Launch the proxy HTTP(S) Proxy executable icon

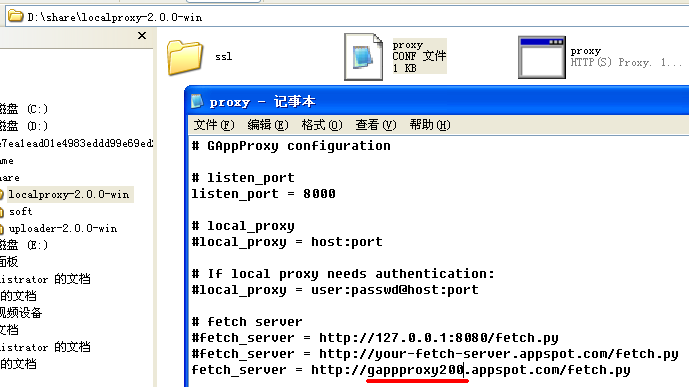pos(542,57)
